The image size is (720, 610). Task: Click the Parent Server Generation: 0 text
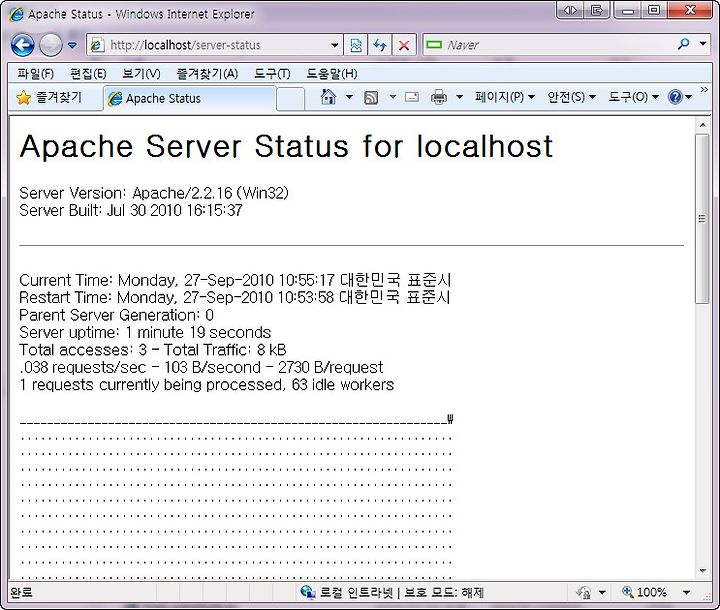coord(117,315)
